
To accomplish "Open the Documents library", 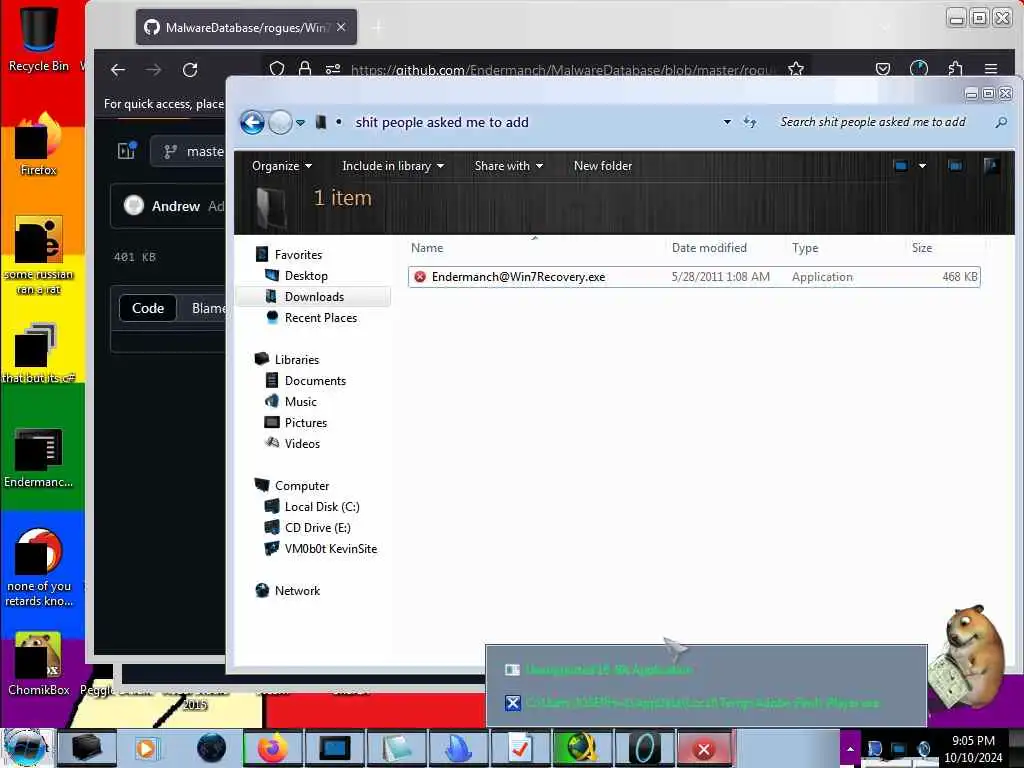I will [x=315, y=381].
